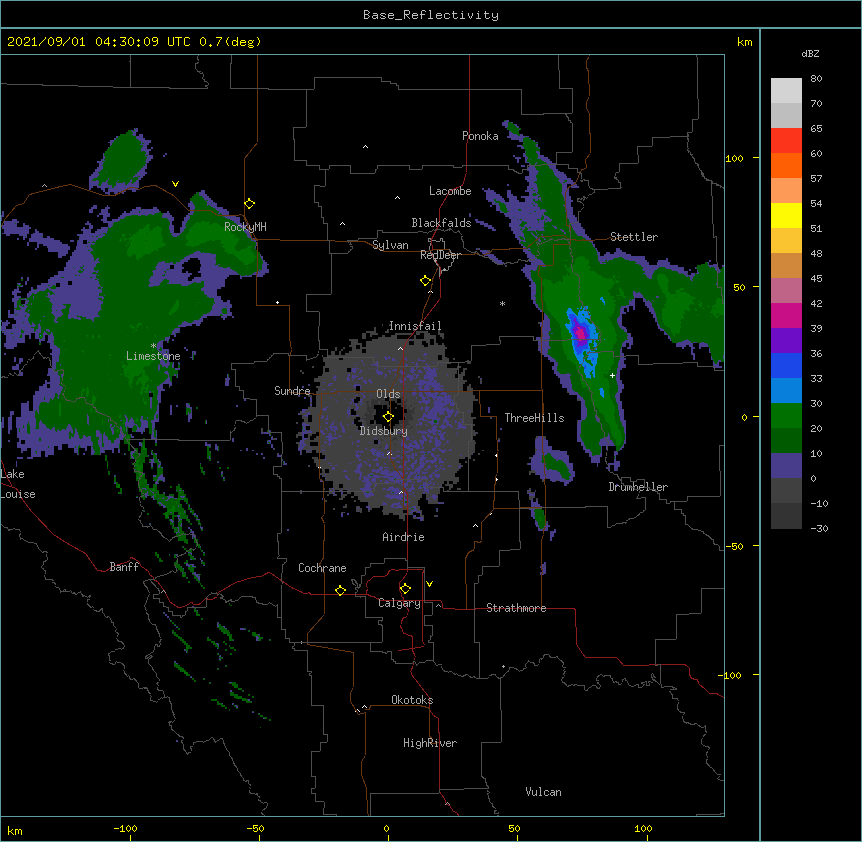The image size is (862, 842).
Task: Pick the bright green 20-30 dBZ legend swatch
Action: (786, 416)
